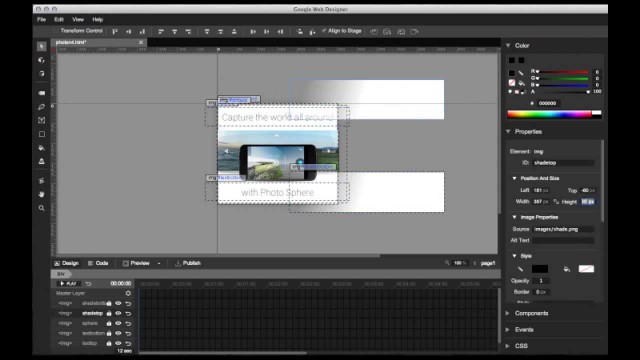Click the red R color slider
The image size is (640, 360).
562,72
